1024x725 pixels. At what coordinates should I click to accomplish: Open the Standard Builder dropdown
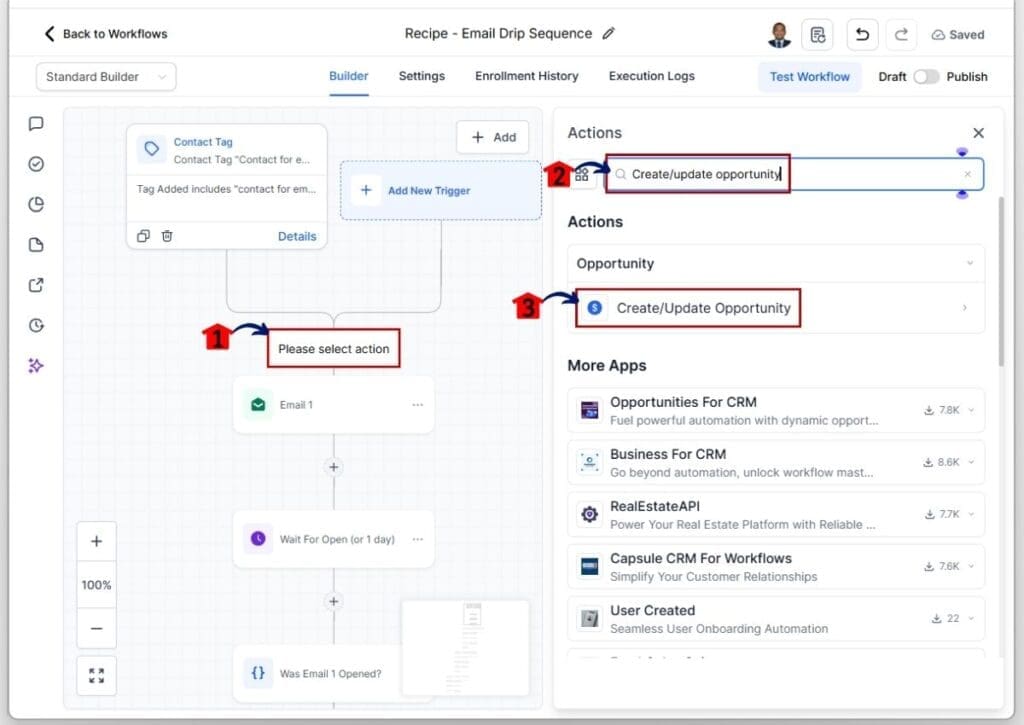click(x=106, y=77)
